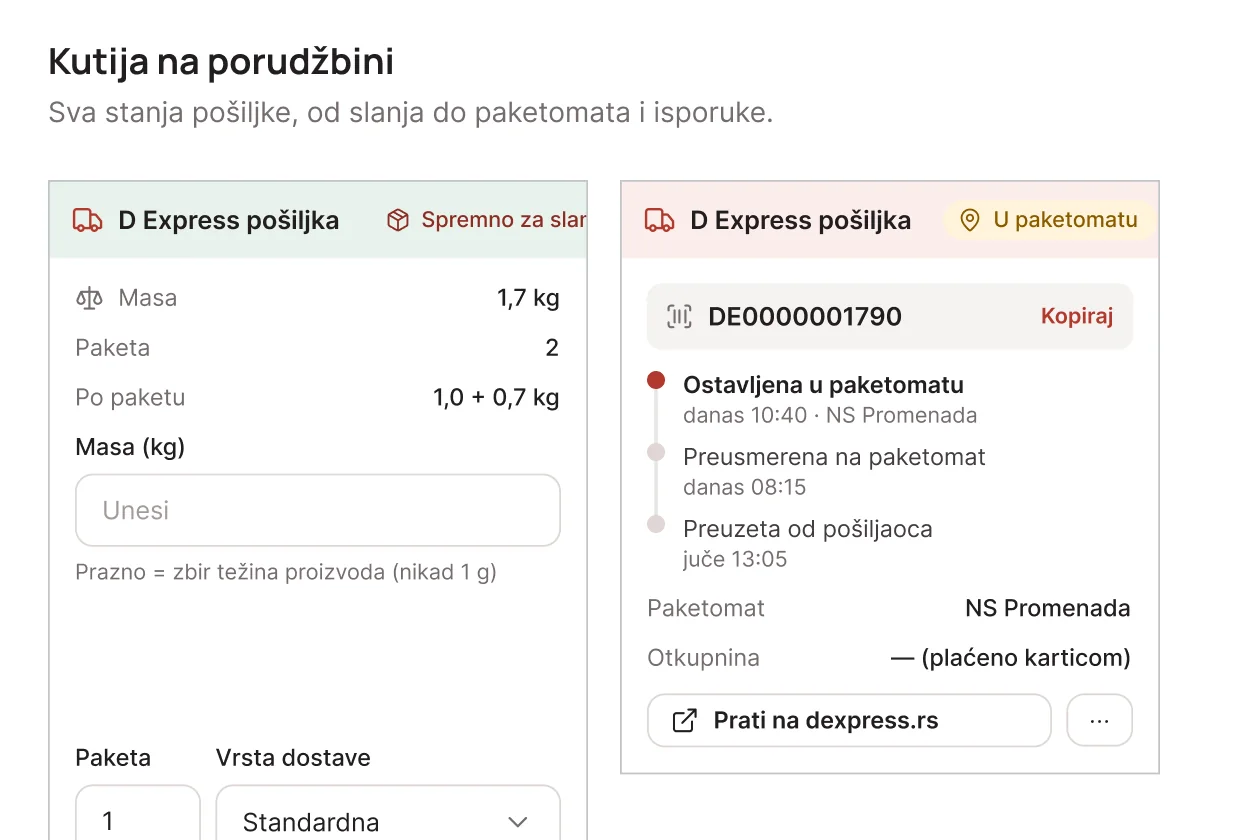The image size is (1256, 840).
Task: Click the juče 13:05 timestamp
Action: pyautogui.click(x=735, y=560)
